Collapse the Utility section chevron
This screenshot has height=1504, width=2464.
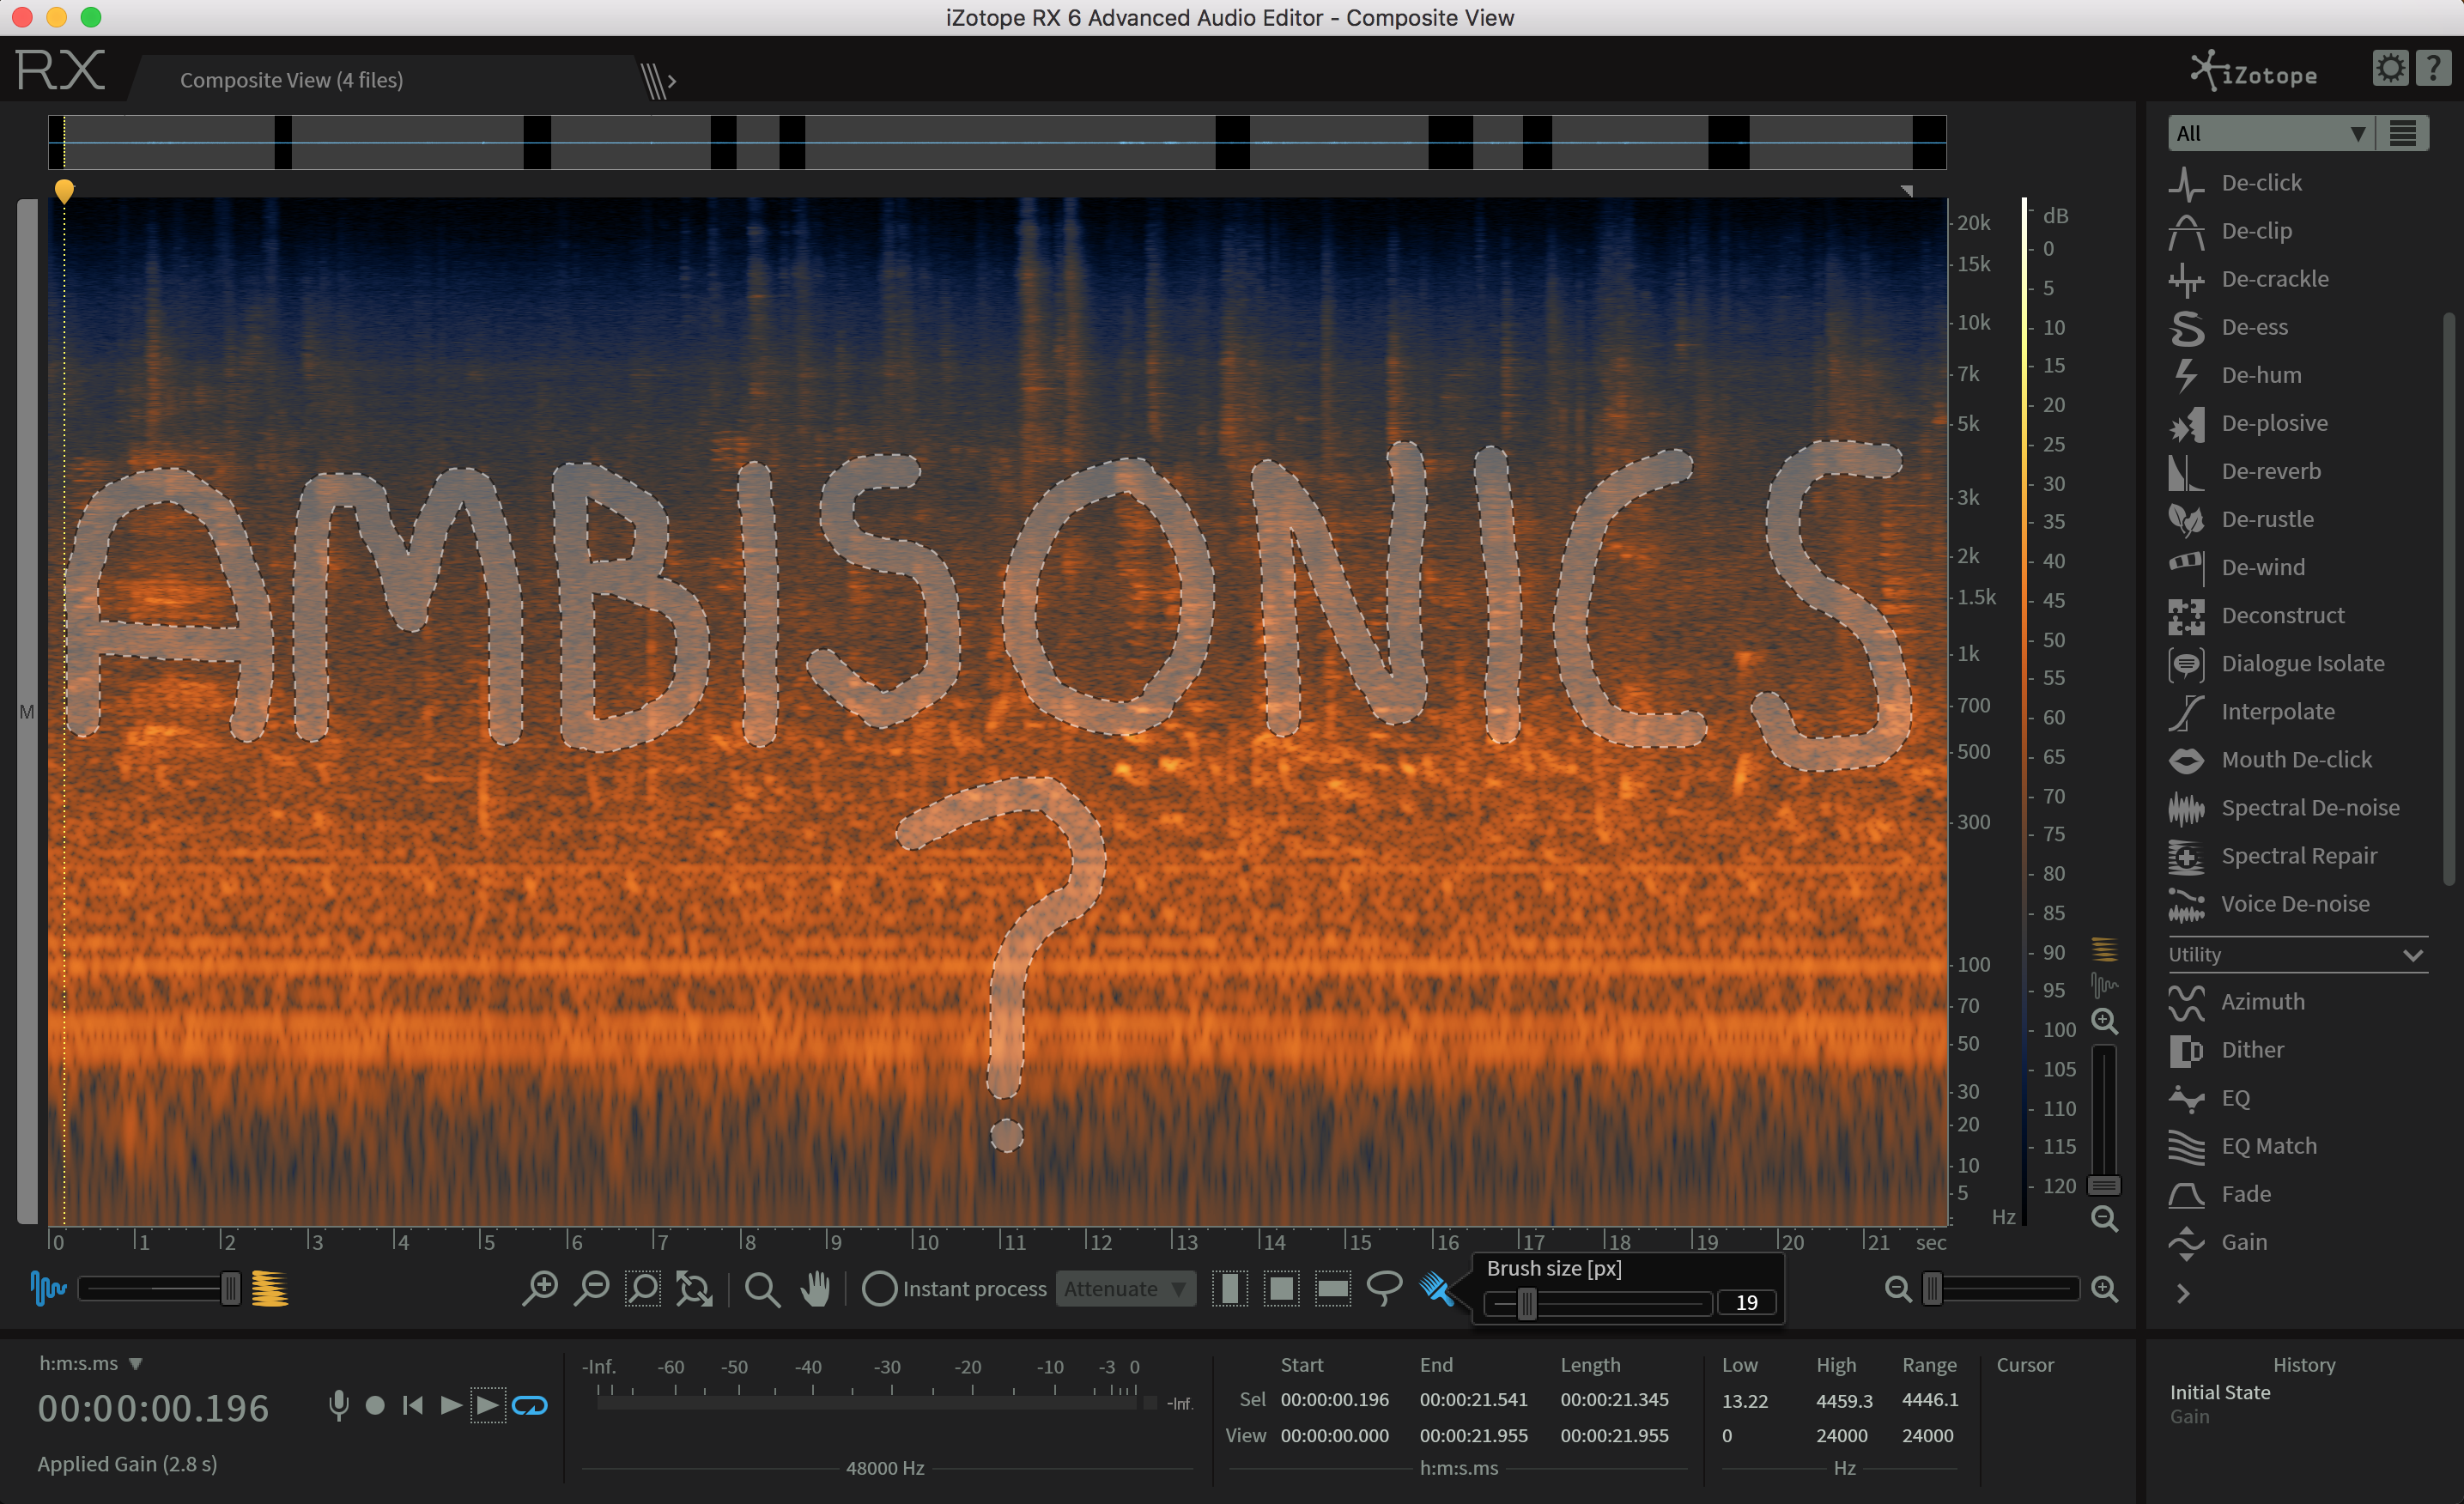point(2412,955)
